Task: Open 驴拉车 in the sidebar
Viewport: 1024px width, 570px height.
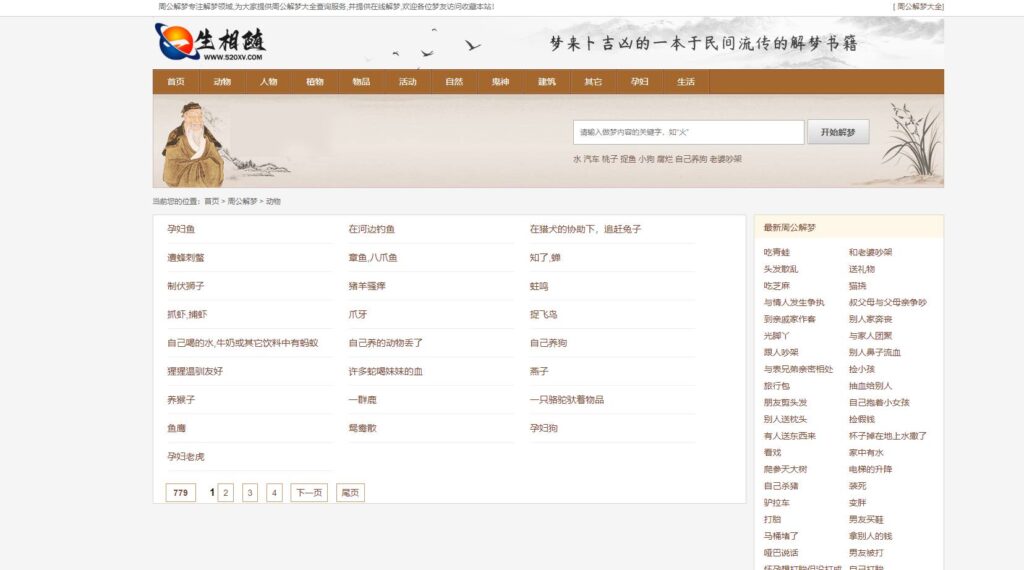Action: (x=776, y=503)
